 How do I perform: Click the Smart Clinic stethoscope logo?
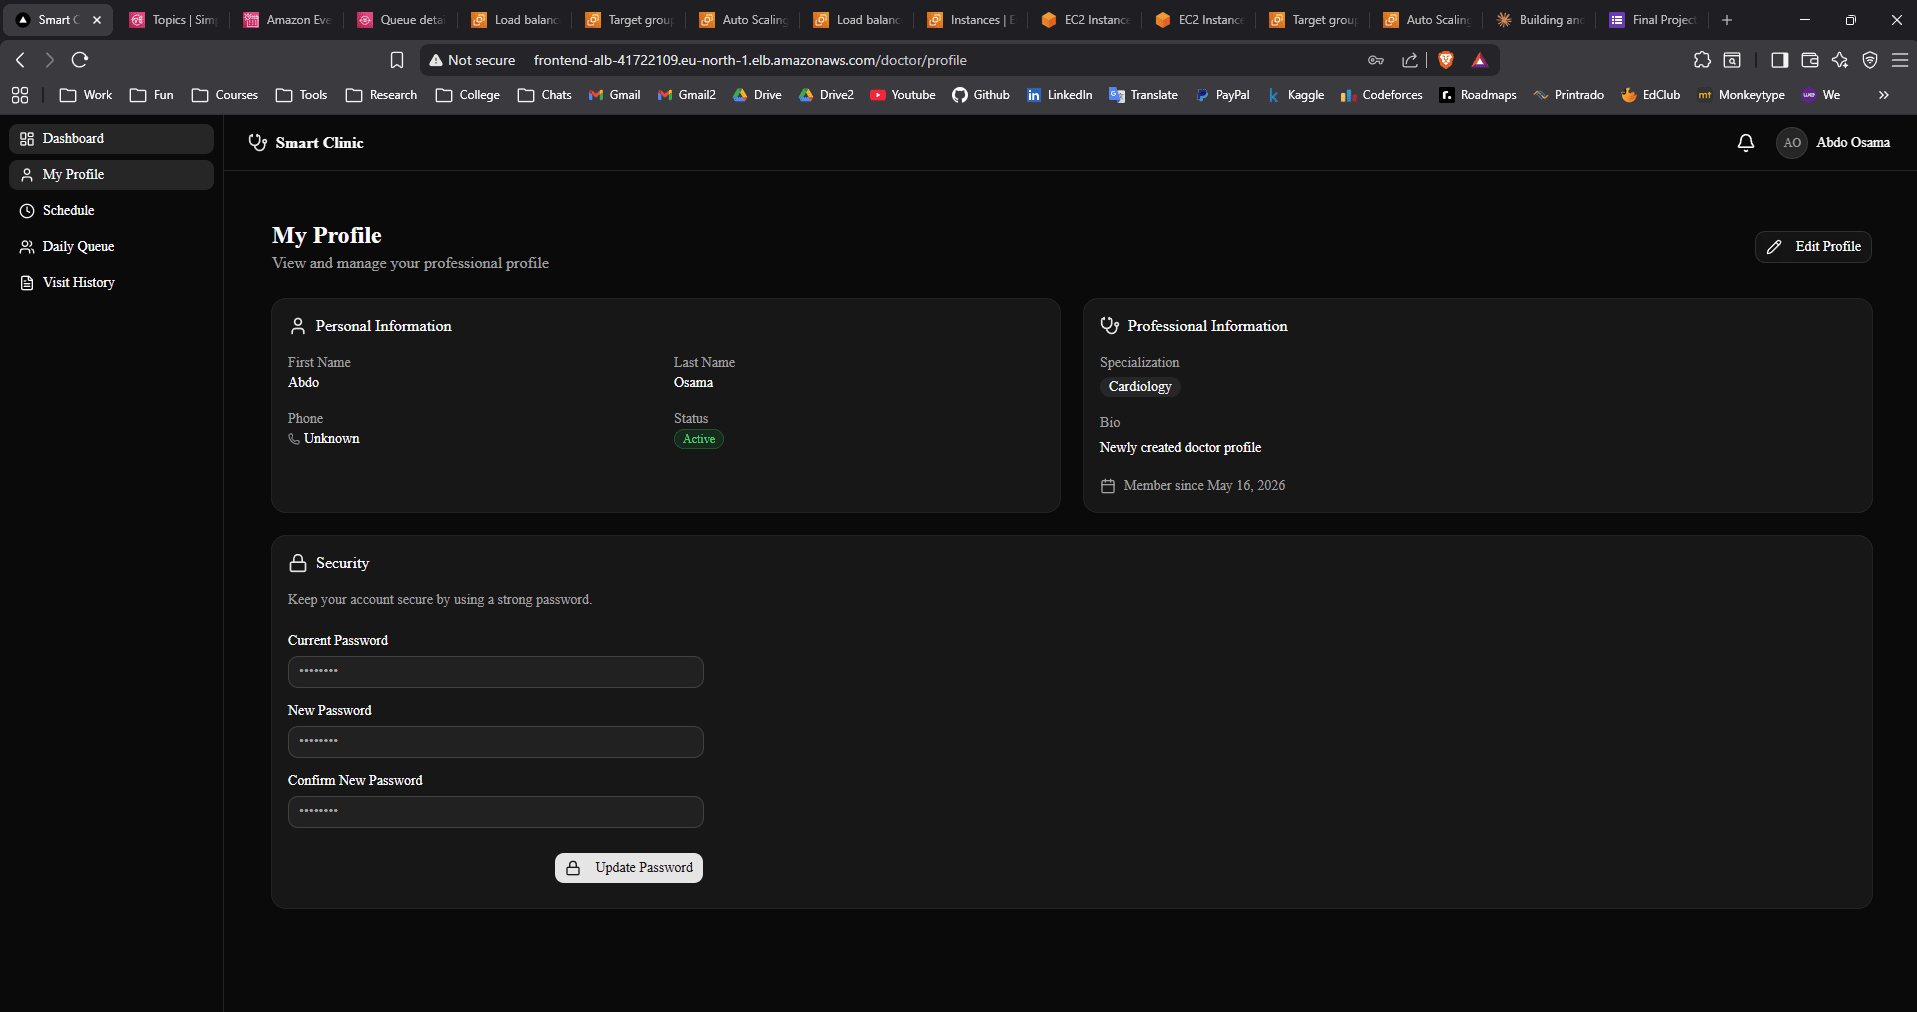[x=257, y=143]
